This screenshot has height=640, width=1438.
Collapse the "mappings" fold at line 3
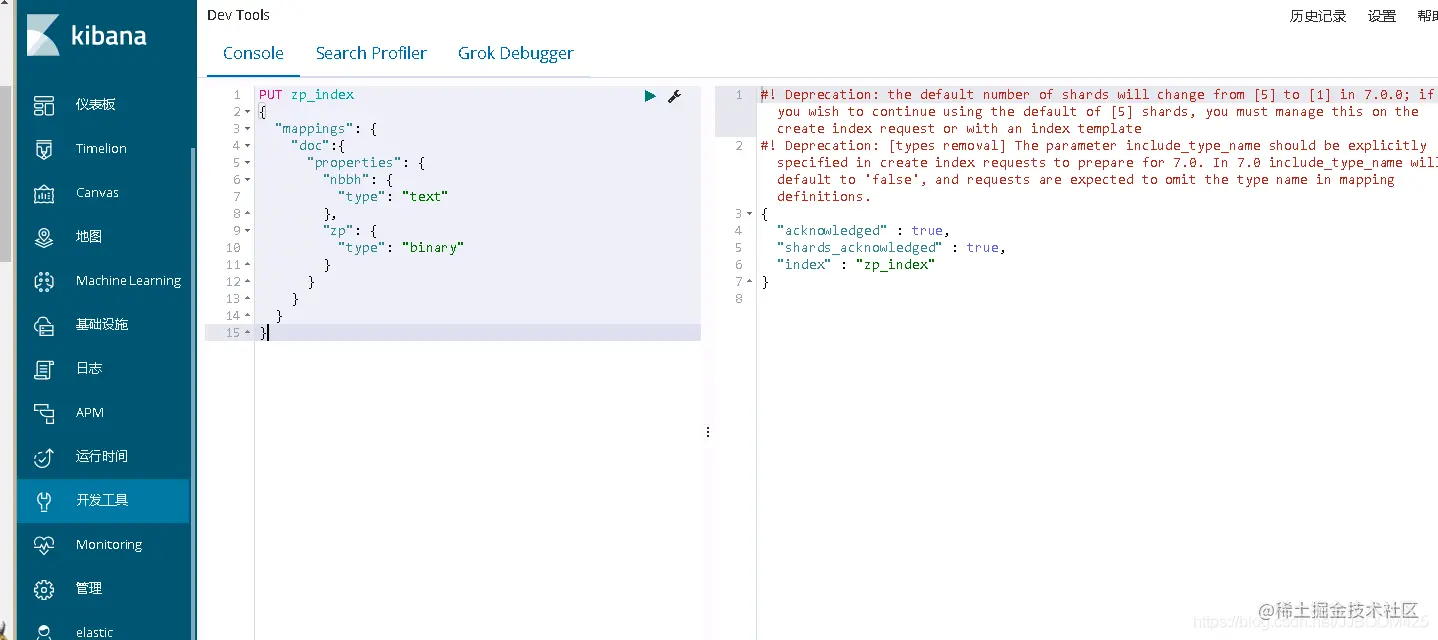click(x=247, y=129)
